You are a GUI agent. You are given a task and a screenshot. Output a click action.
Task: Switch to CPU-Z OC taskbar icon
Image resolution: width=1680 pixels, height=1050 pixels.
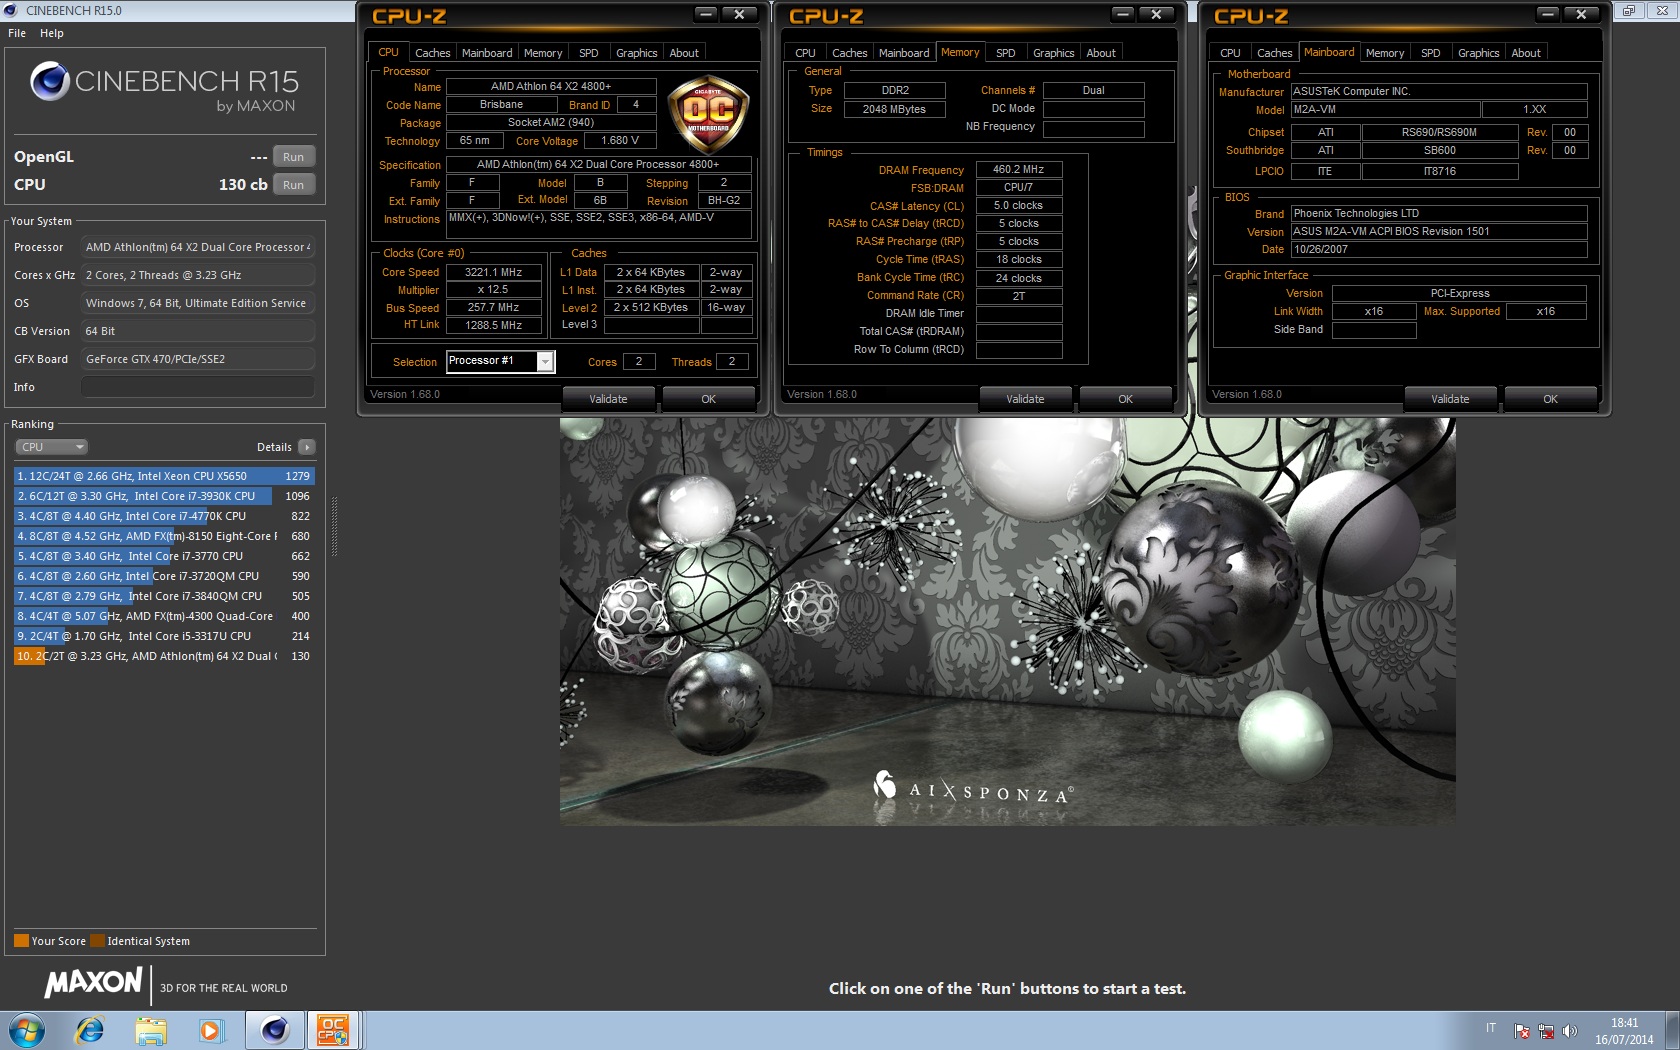[333, 1030]
